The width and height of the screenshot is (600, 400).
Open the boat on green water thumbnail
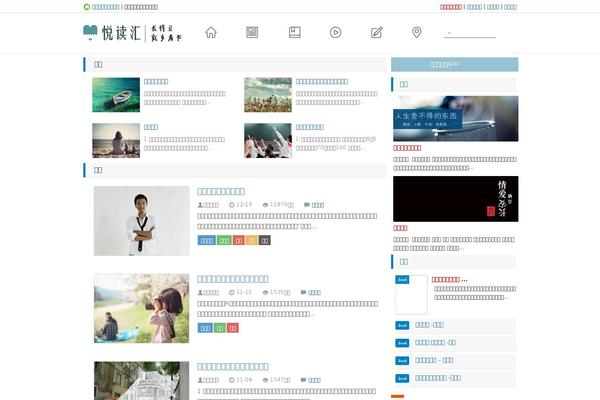(116, 95)
